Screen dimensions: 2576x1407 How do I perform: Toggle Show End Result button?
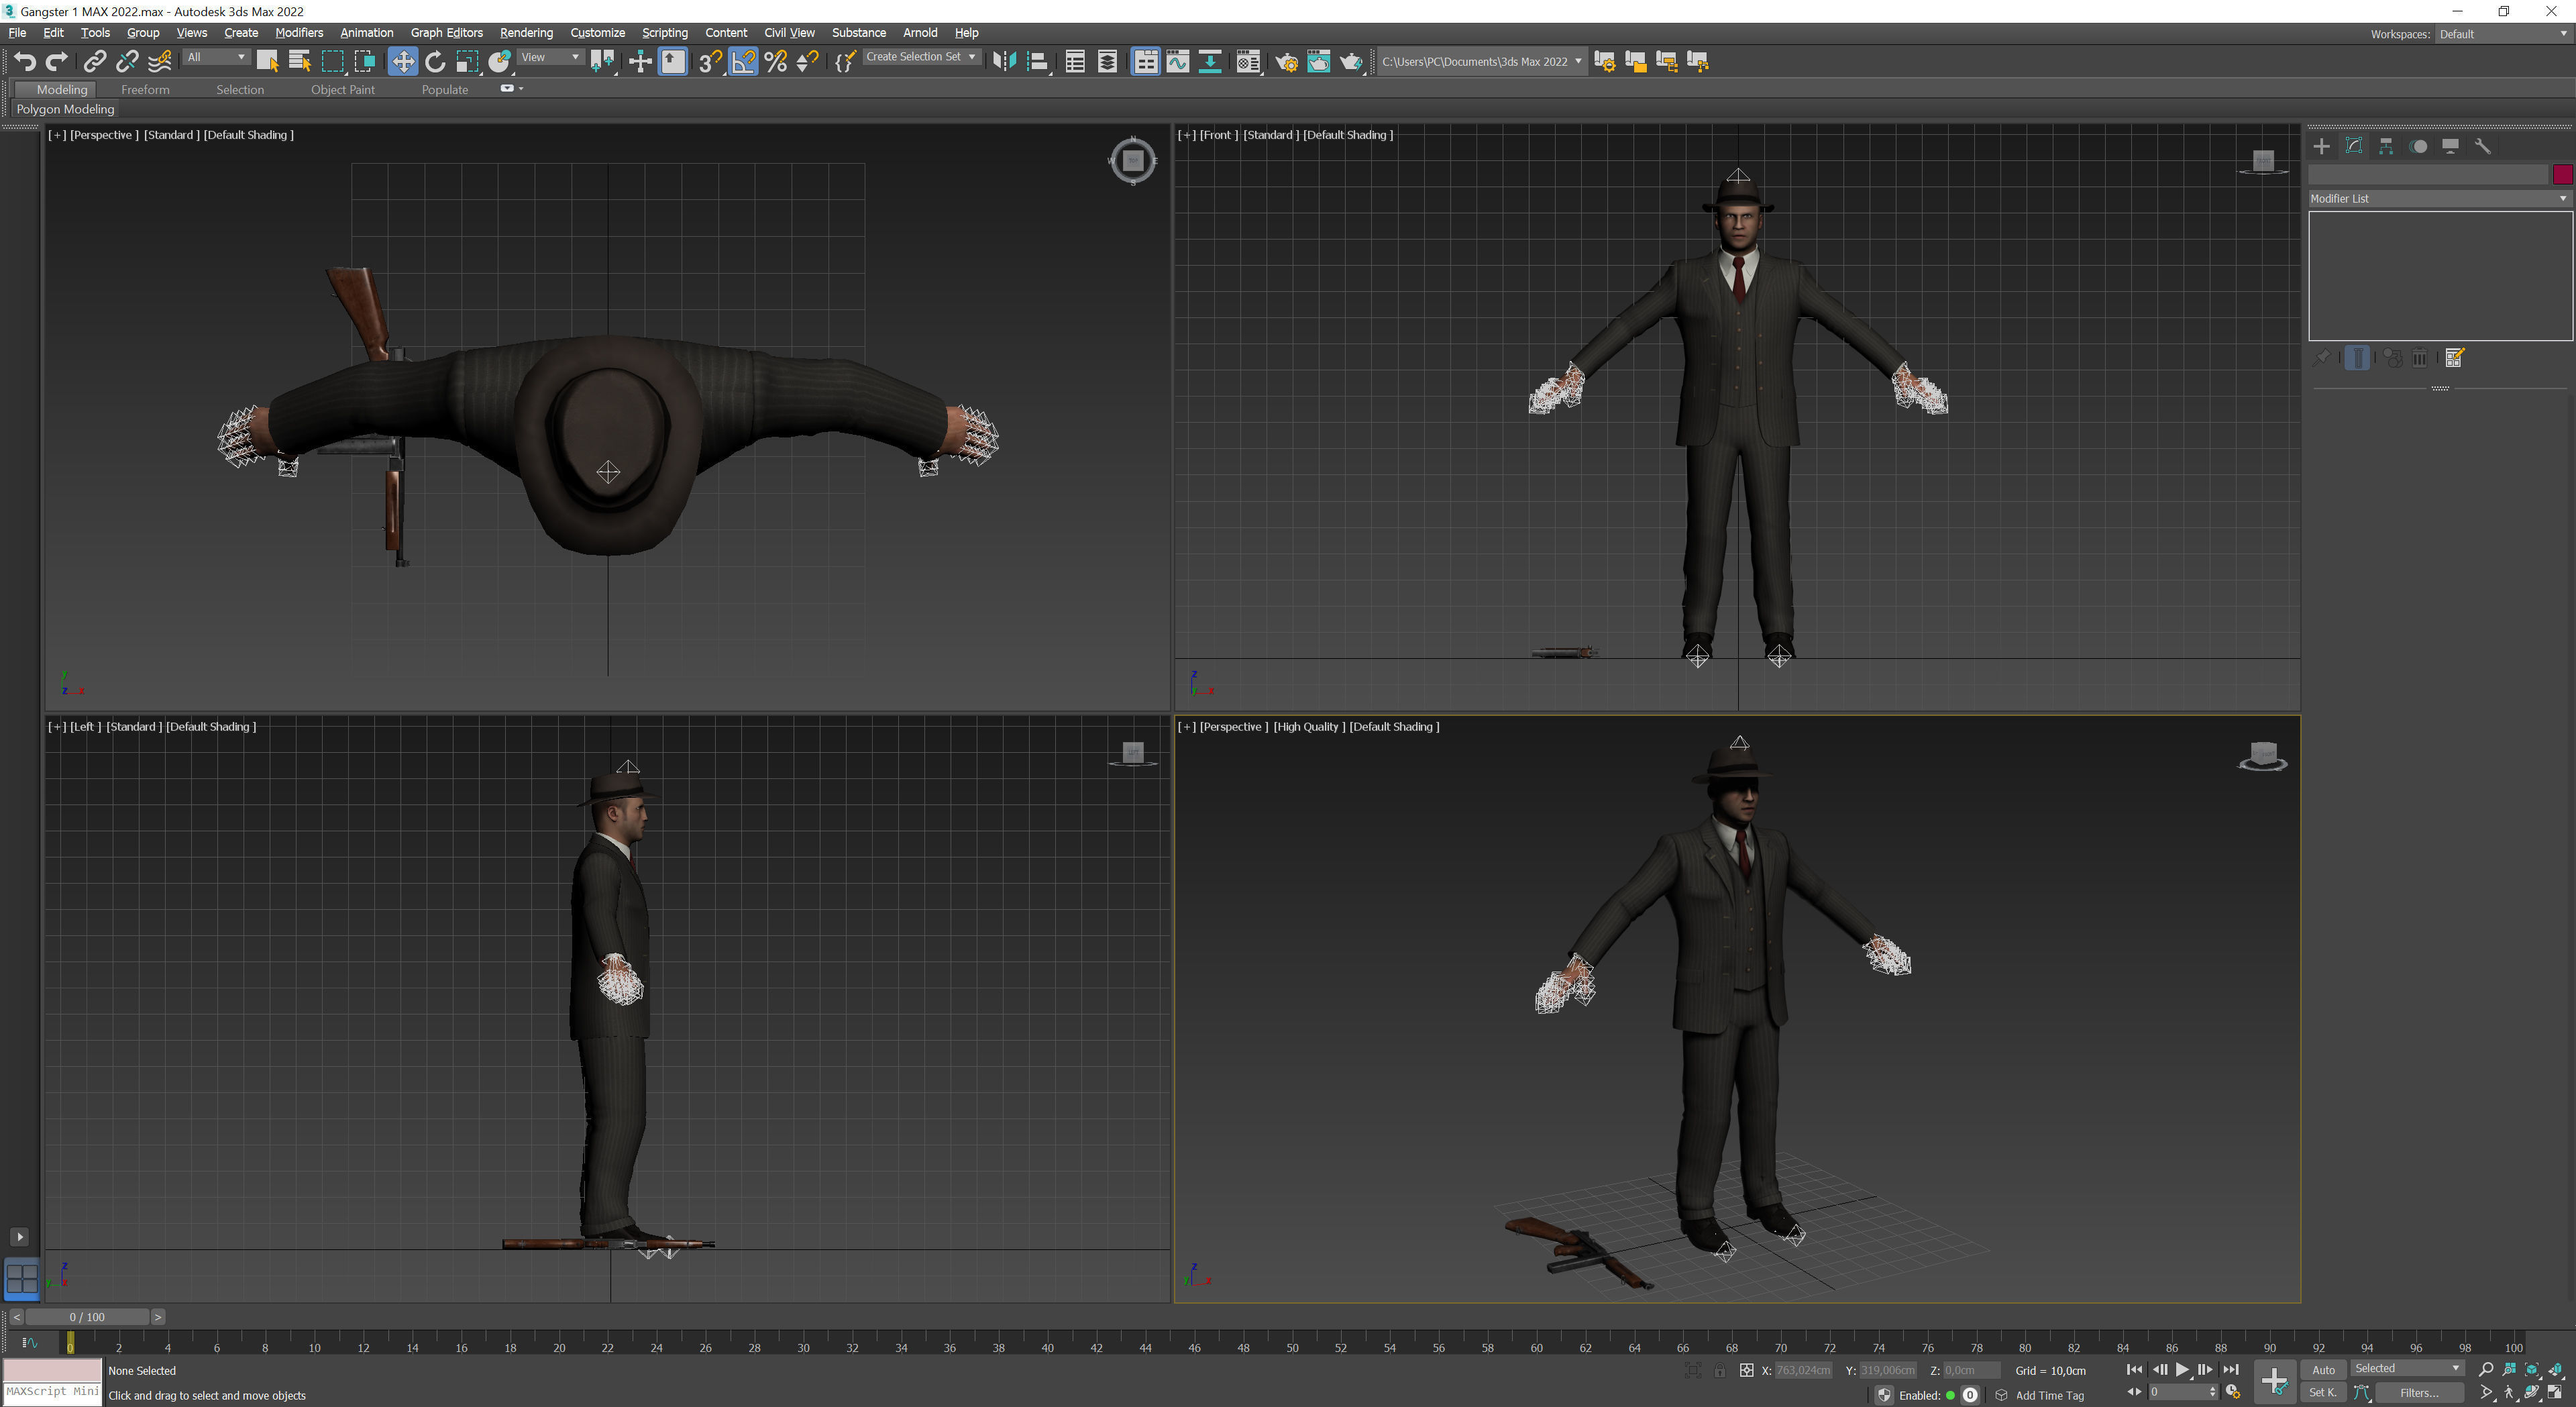tap(2356, 358)
